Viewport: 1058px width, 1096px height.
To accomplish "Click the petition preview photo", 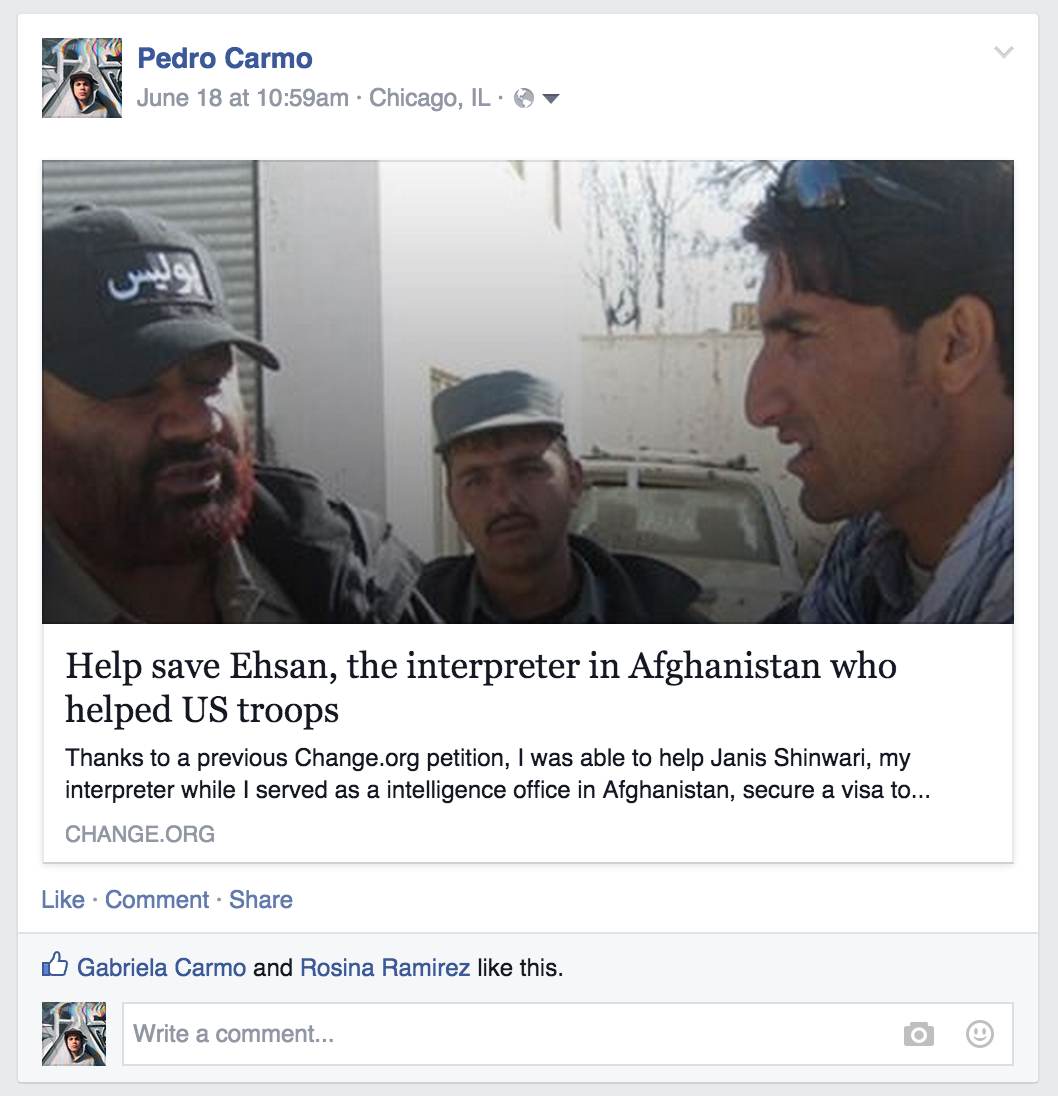I will pyautogui.click(x=528, y=392).
